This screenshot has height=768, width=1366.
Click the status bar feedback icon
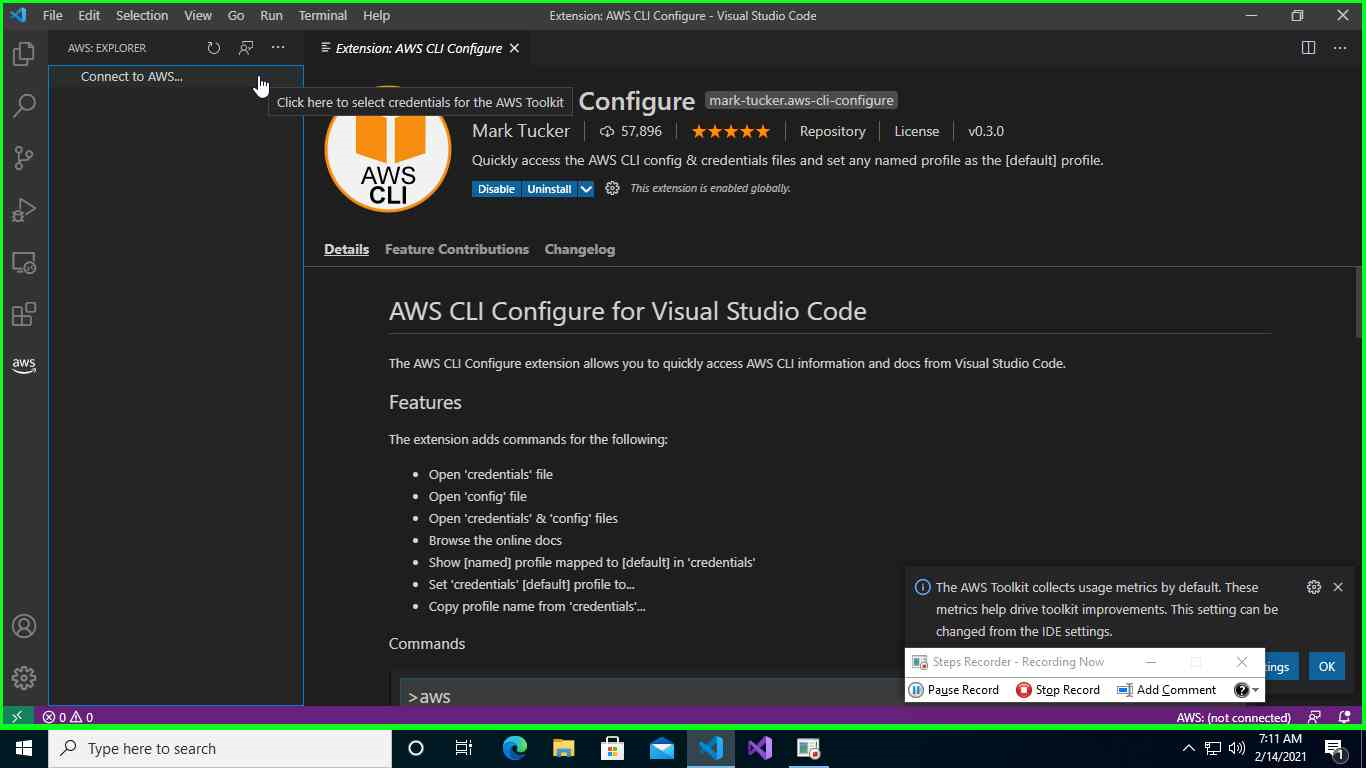(x=1314, y=717)
